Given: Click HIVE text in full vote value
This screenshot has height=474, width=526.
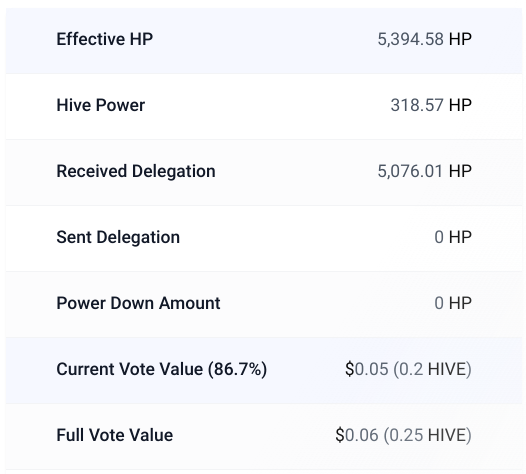Looking at the screenshot, I should 448,435.
